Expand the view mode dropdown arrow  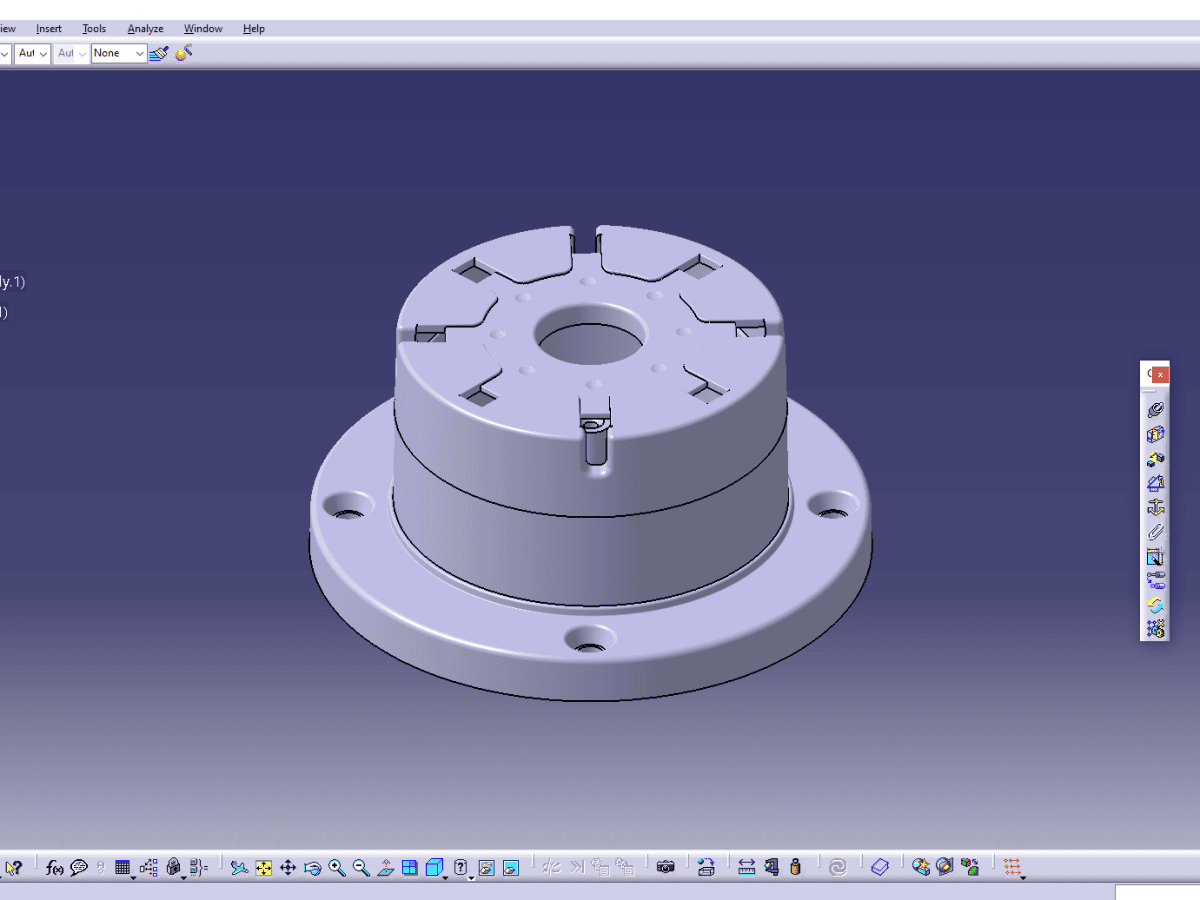[x=471, y=877]
